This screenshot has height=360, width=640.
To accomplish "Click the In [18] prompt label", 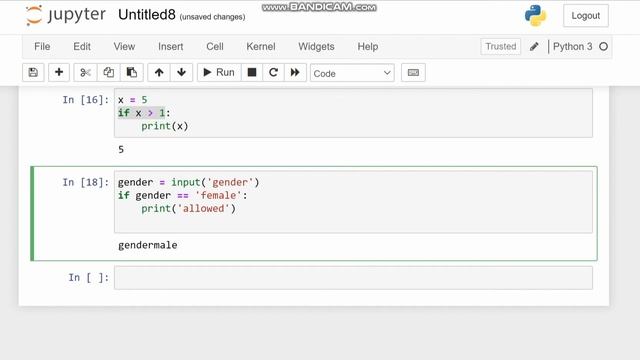I will (86, 182).
